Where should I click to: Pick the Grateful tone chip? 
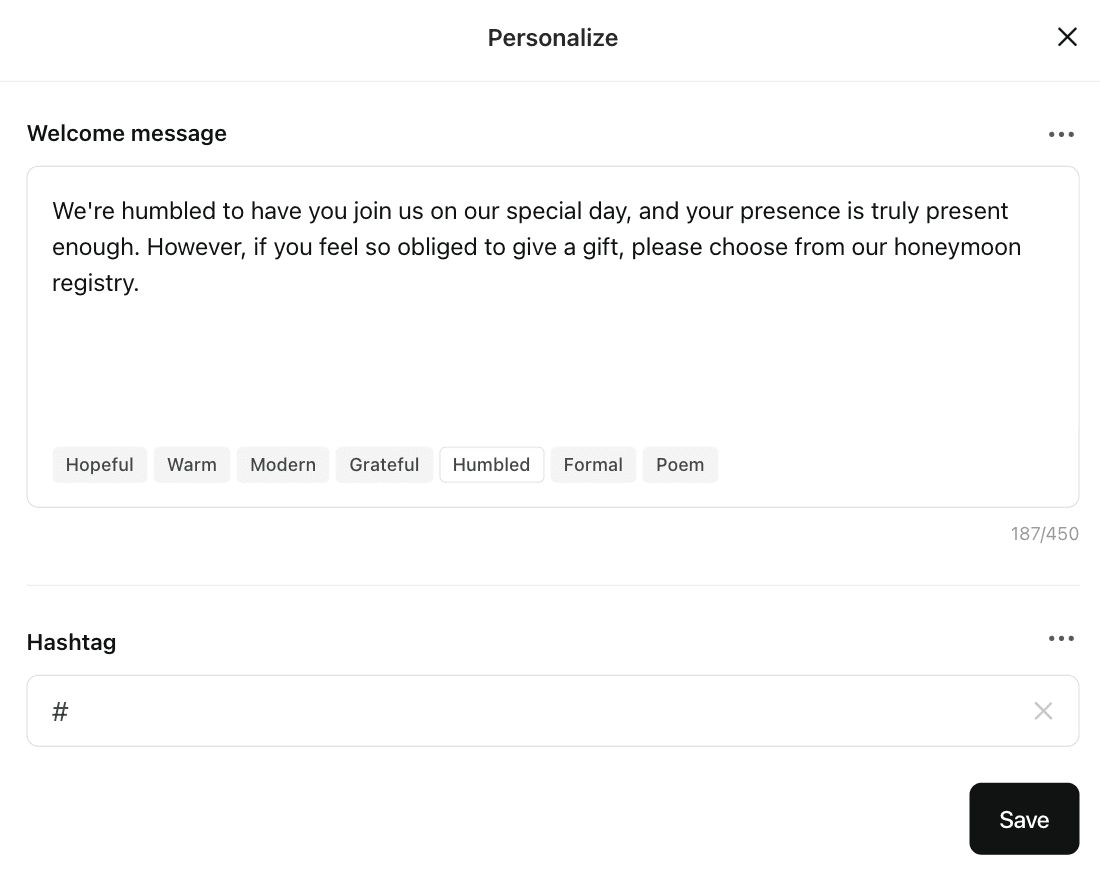(384, 465)
